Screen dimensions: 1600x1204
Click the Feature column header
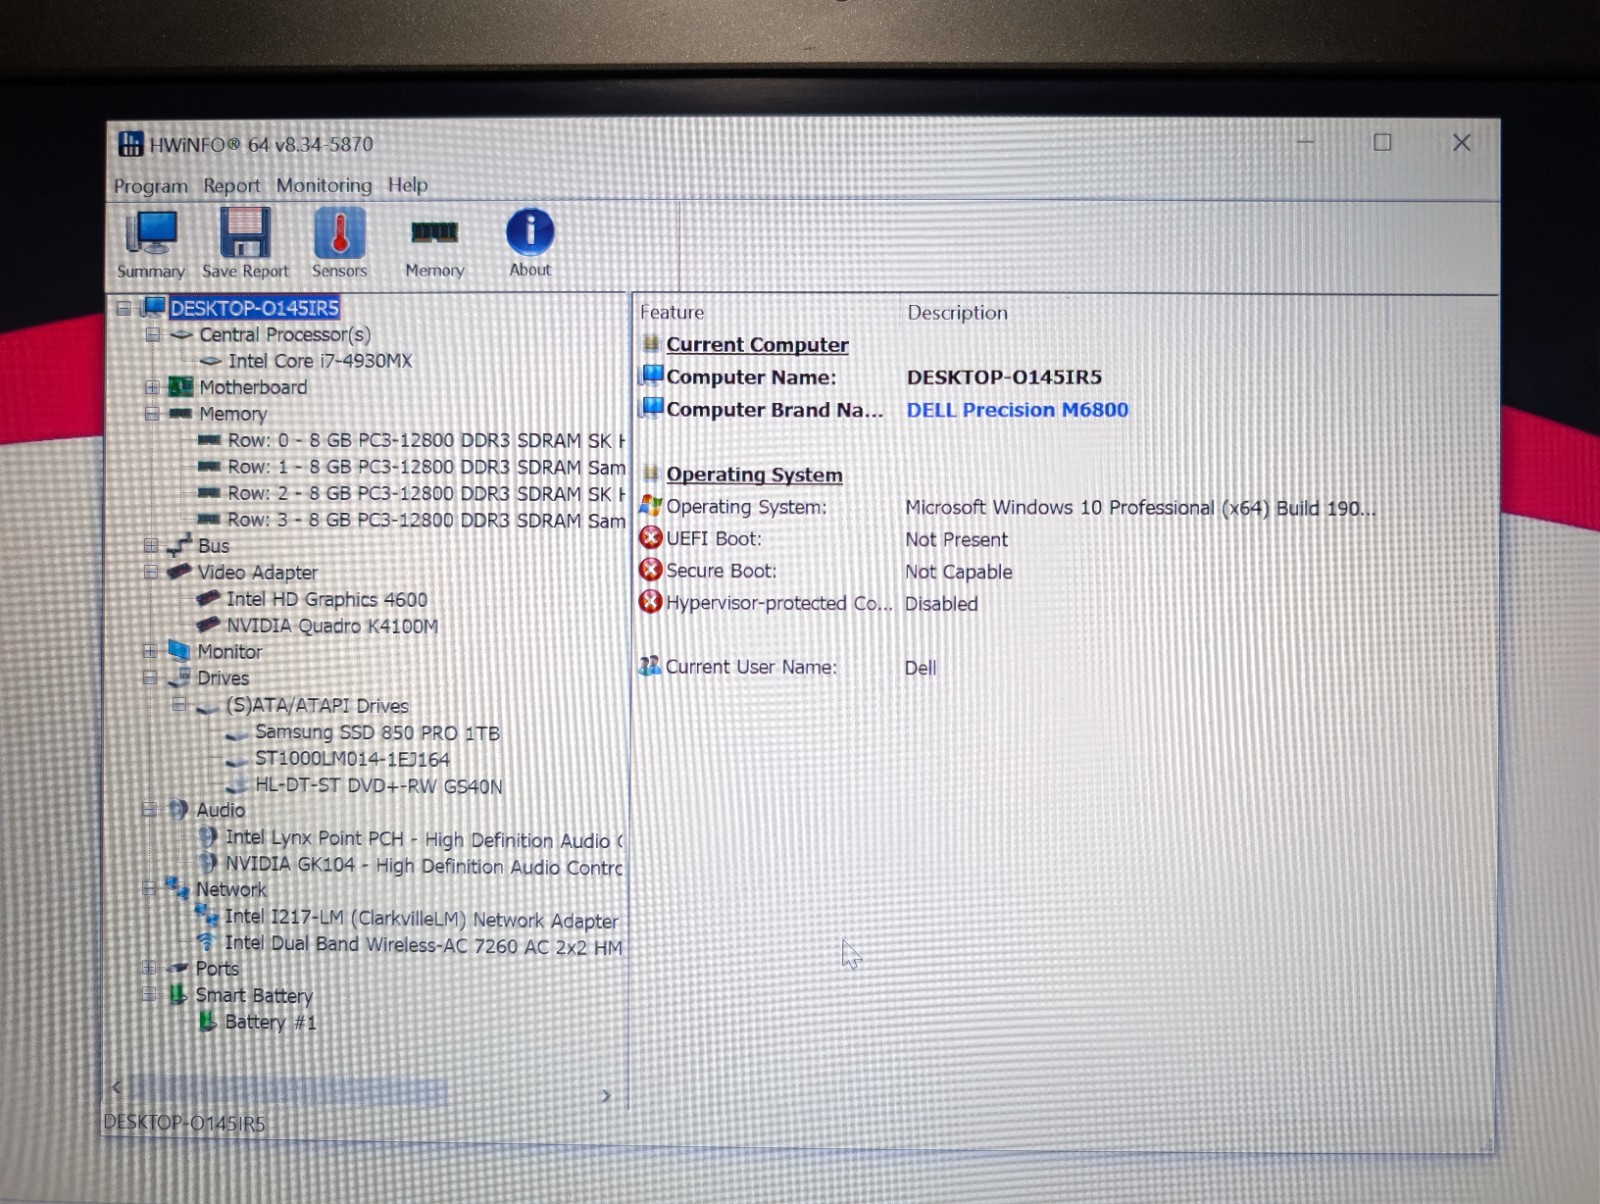coord(672,312)
